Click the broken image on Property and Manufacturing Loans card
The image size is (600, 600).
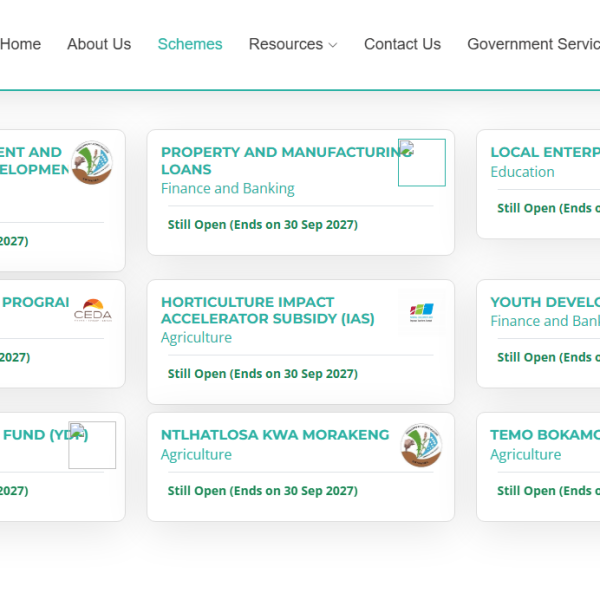pos(421,162)
